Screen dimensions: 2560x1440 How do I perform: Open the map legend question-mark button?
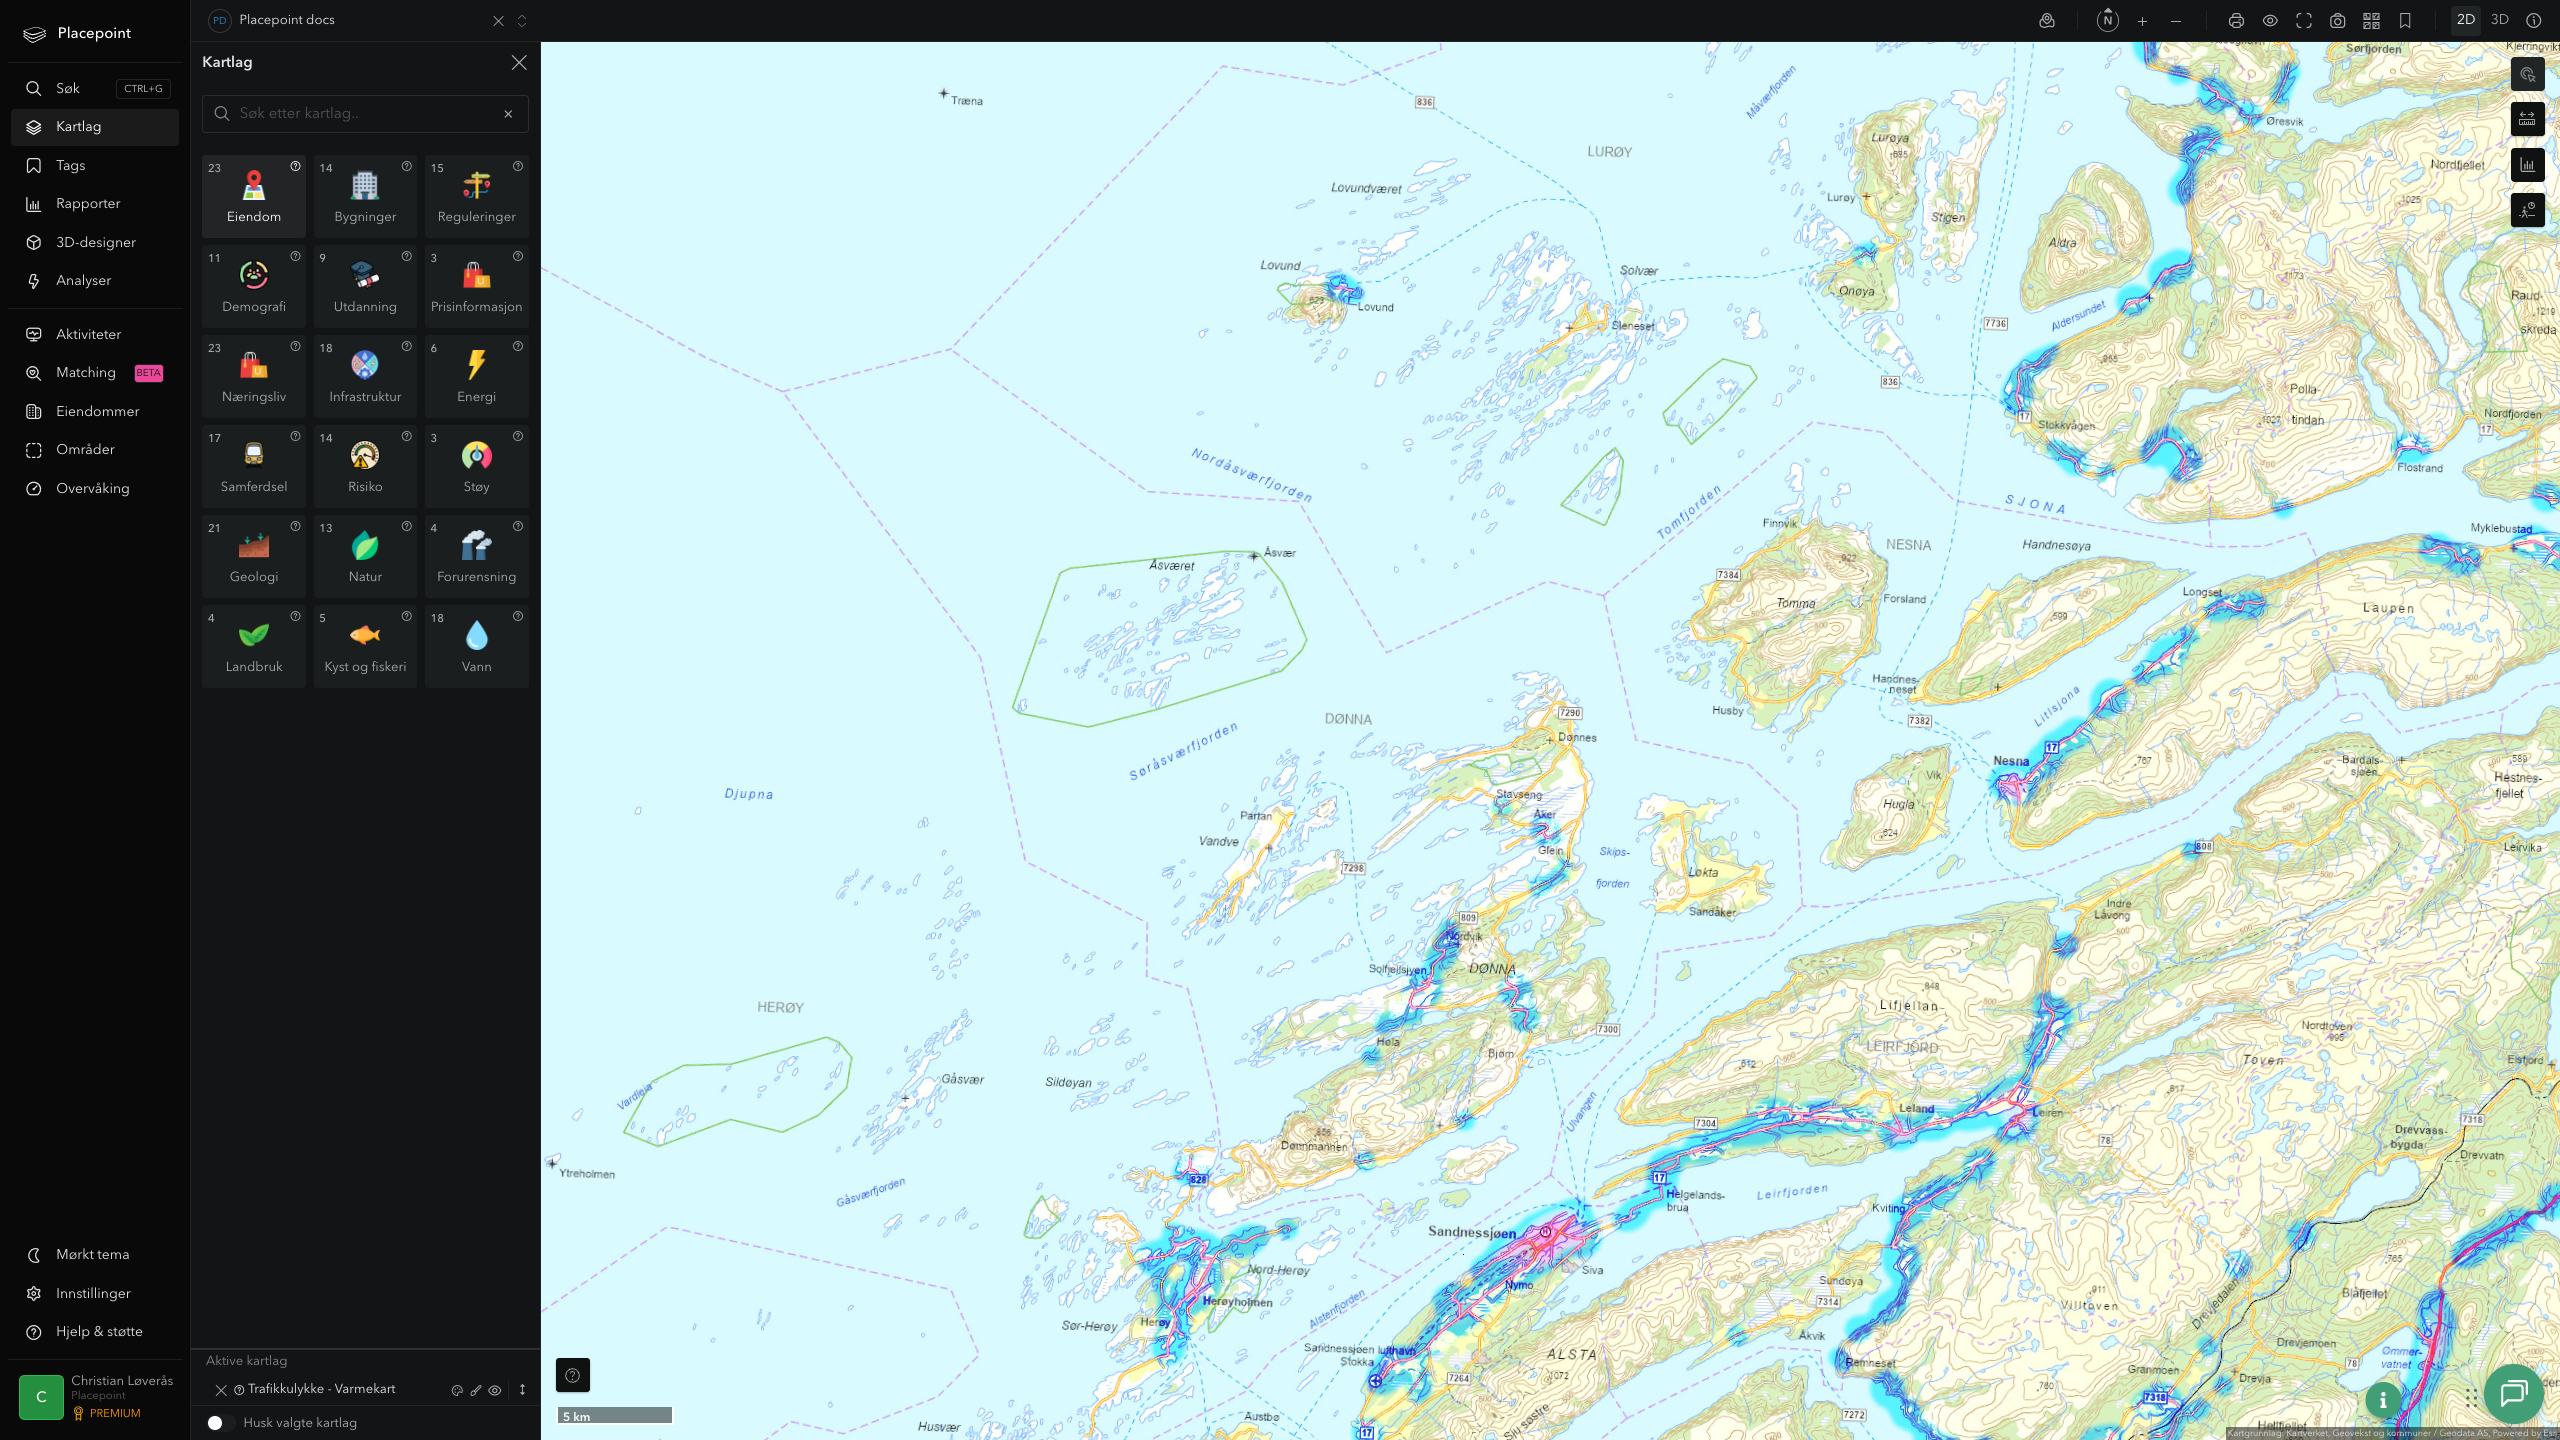(x=572, y=1375)
